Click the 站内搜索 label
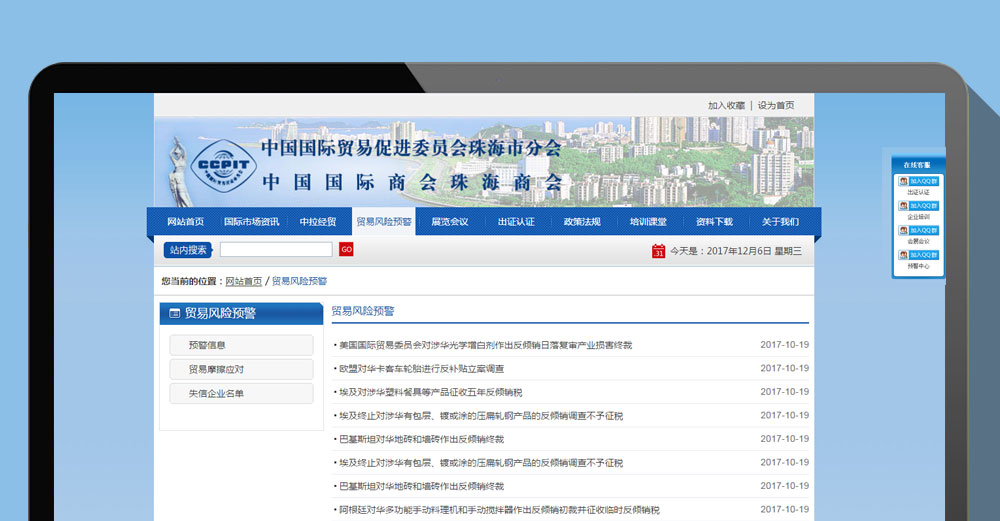The height and width of the screenshot is (521, 1000). tap(188, 250)
